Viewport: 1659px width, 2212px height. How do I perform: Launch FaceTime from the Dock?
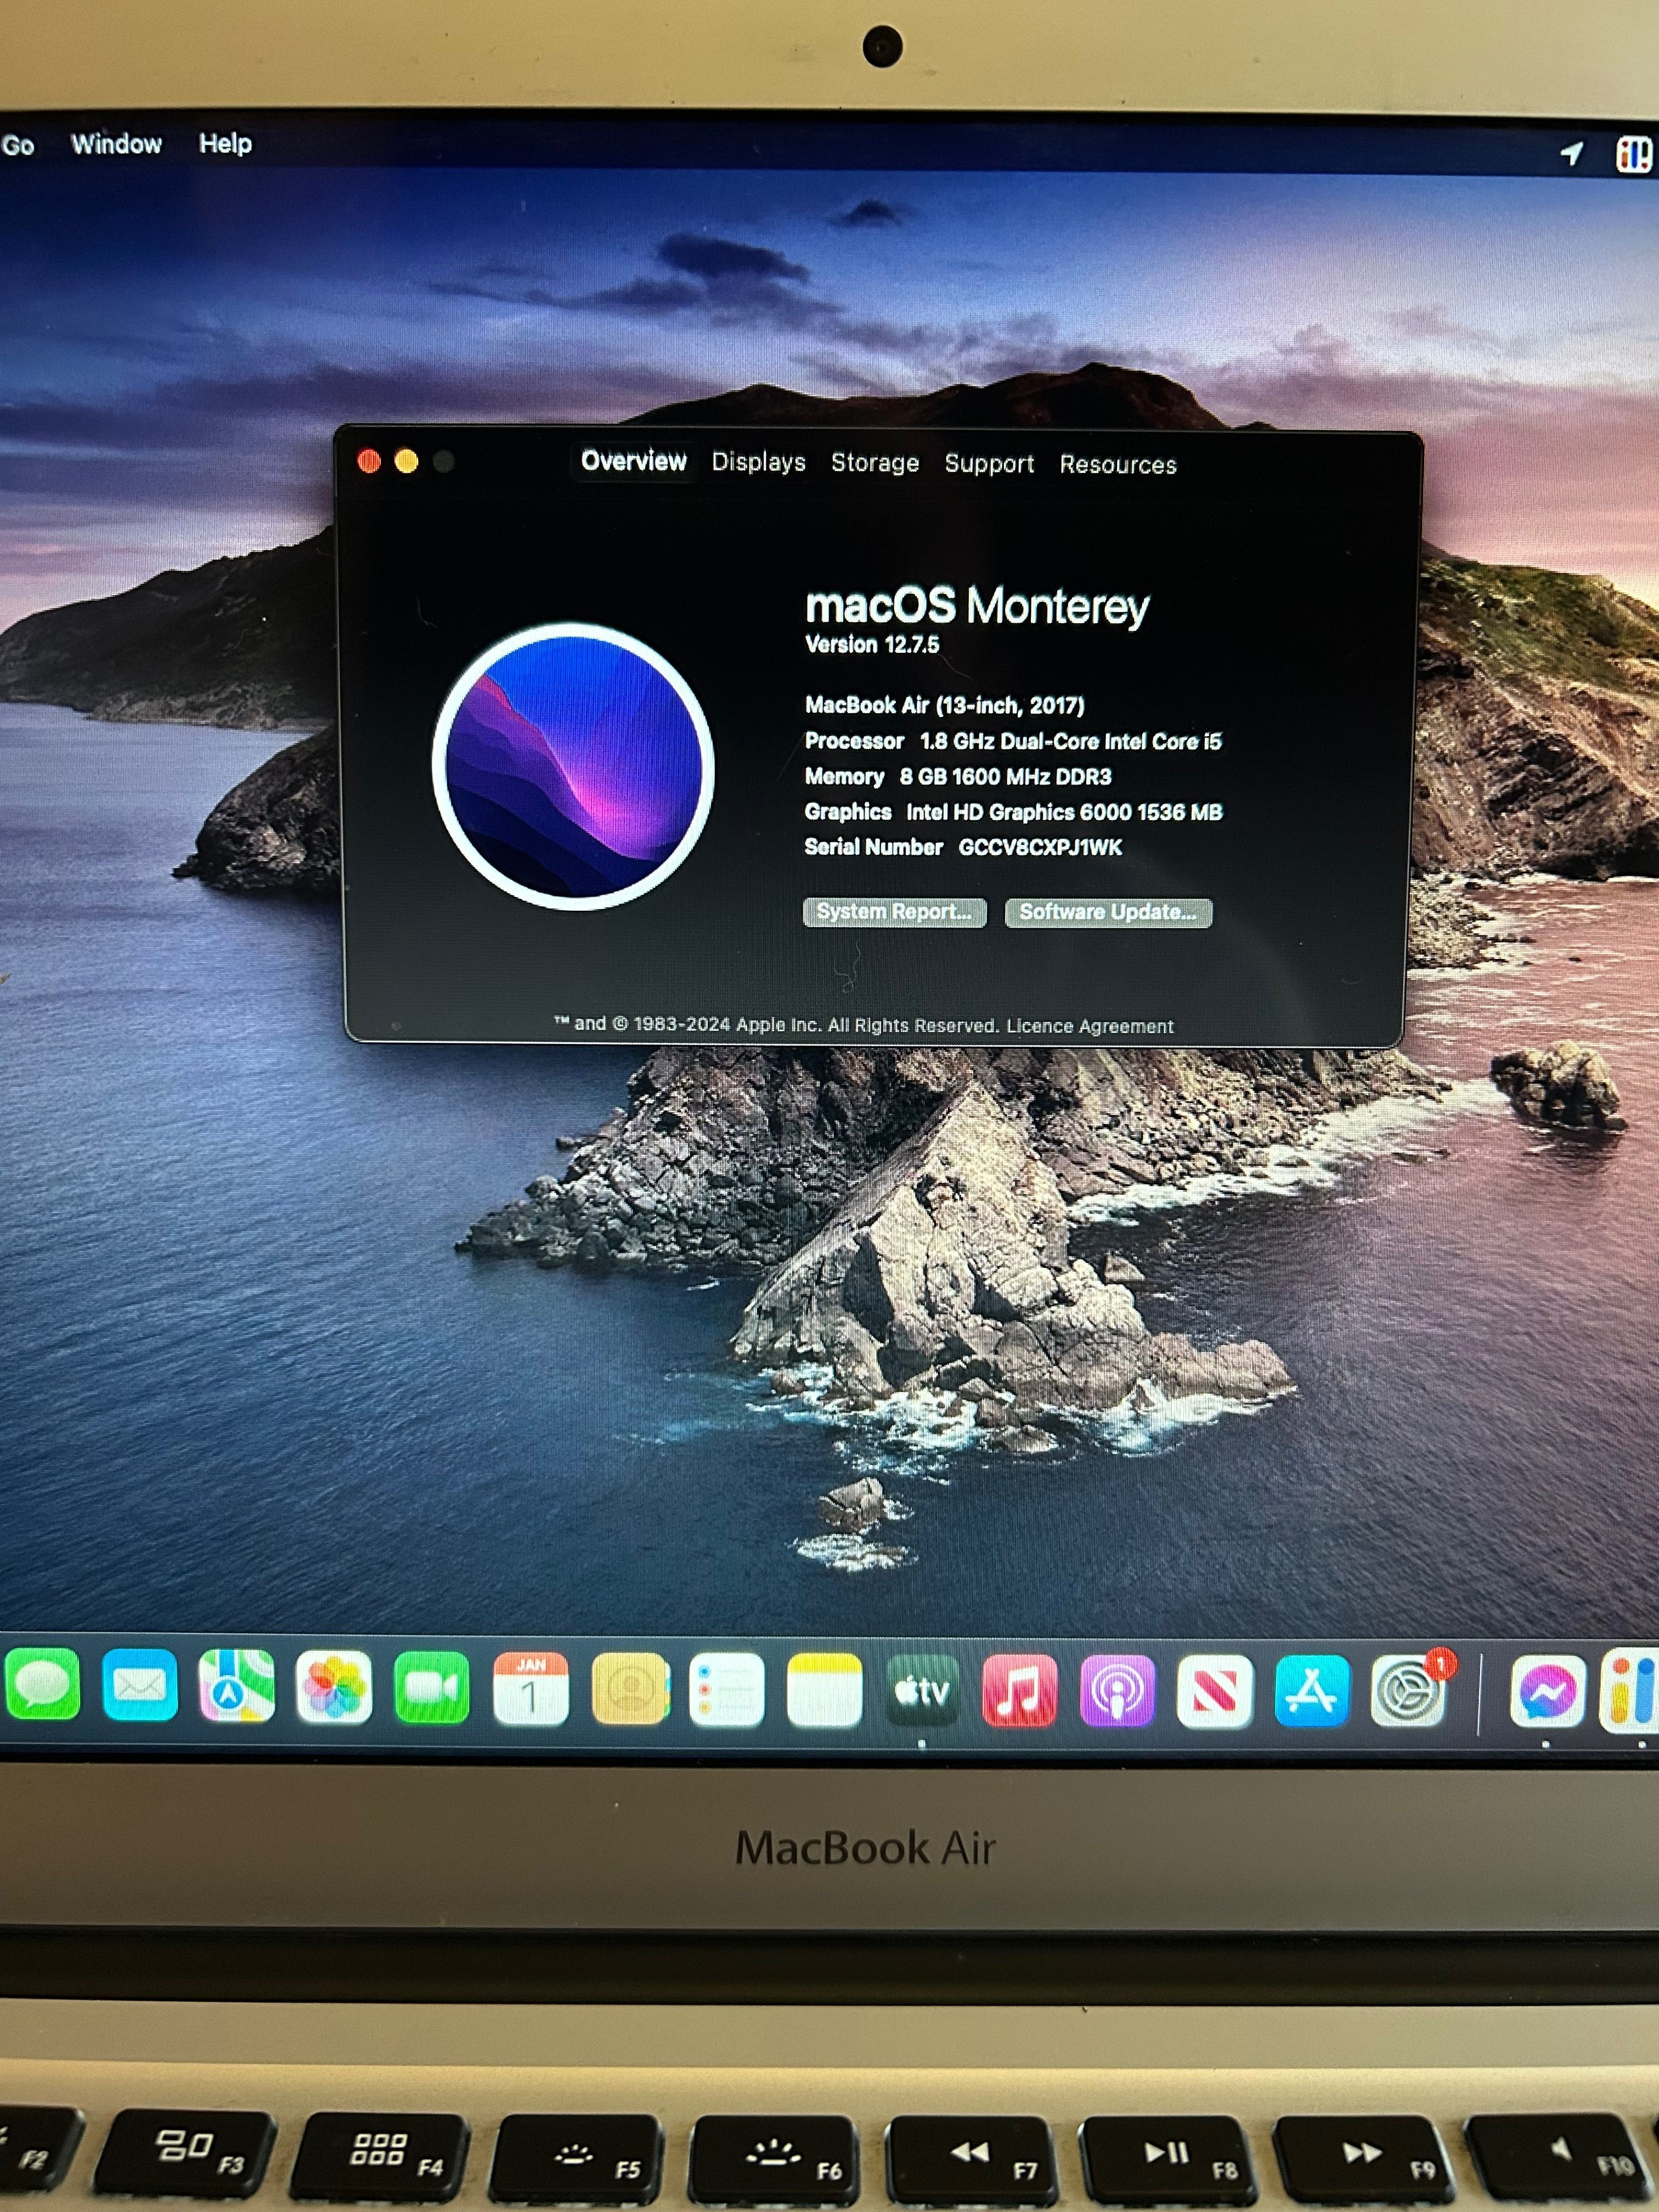[432, 1689]
